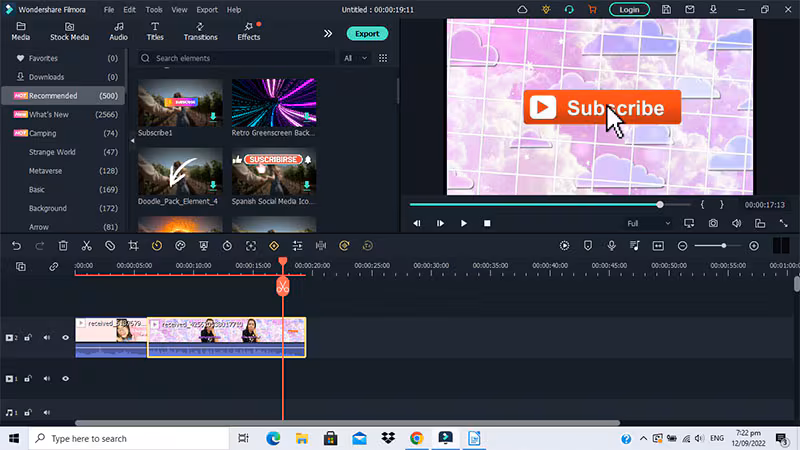Click the preview progress slider handle
This screenshot has width=800, height=450.
[x=660, y=205]
